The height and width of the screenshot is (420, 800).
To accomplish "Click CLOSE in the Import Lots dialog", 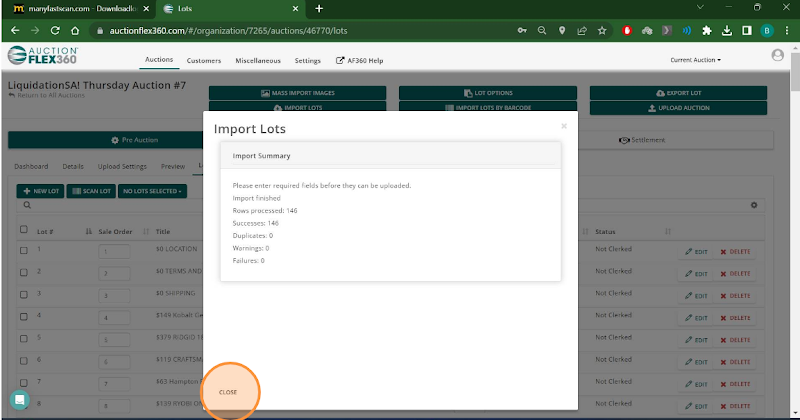I will (x=228, y=391).
